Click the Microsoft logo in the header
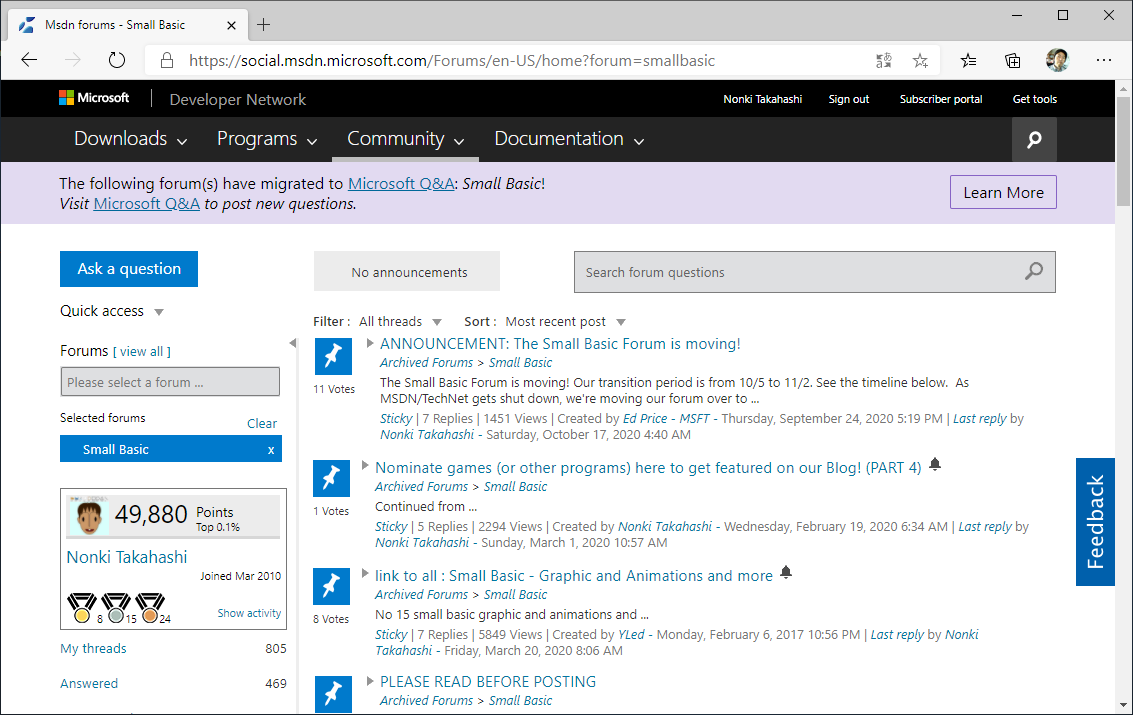 coord(95,97)
